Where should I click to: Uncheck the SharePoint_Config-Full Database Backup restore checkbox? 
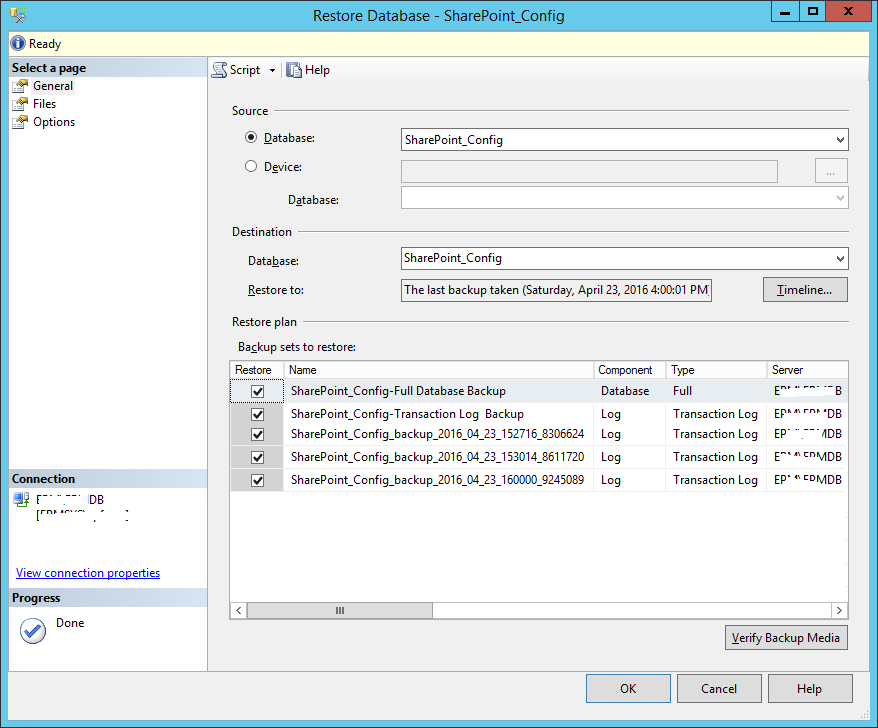point(257,390)
